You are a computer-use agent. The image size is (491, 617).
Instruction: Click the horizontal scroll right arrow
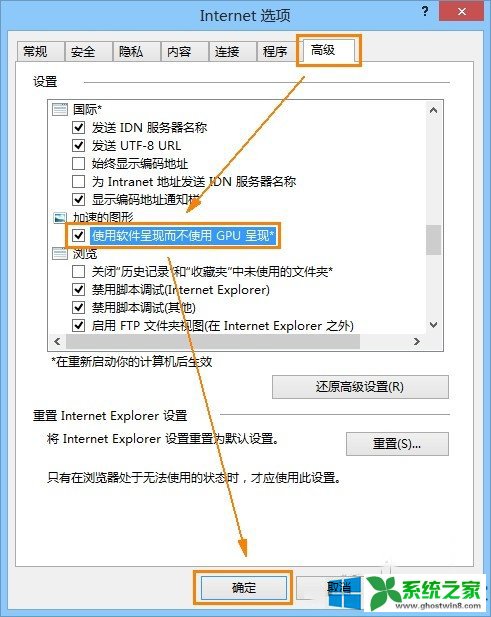(x=417, y=342)
